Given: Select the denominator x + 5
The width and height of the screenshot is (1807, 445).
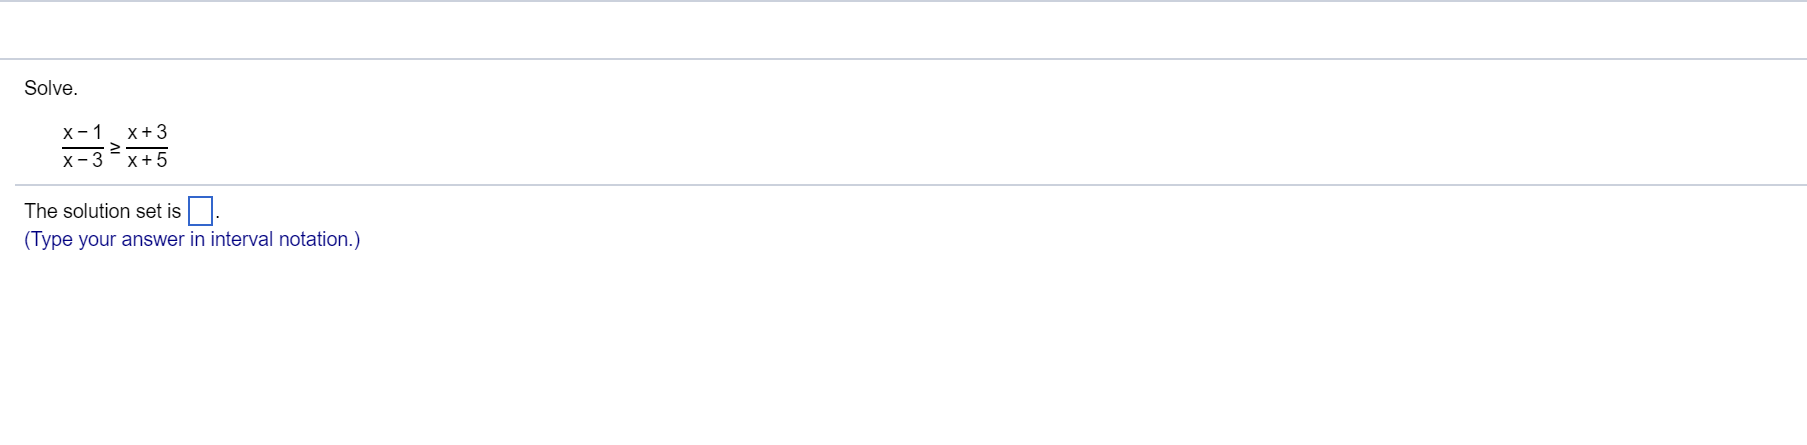Looking at the screenshot, I should coord(147,160).
